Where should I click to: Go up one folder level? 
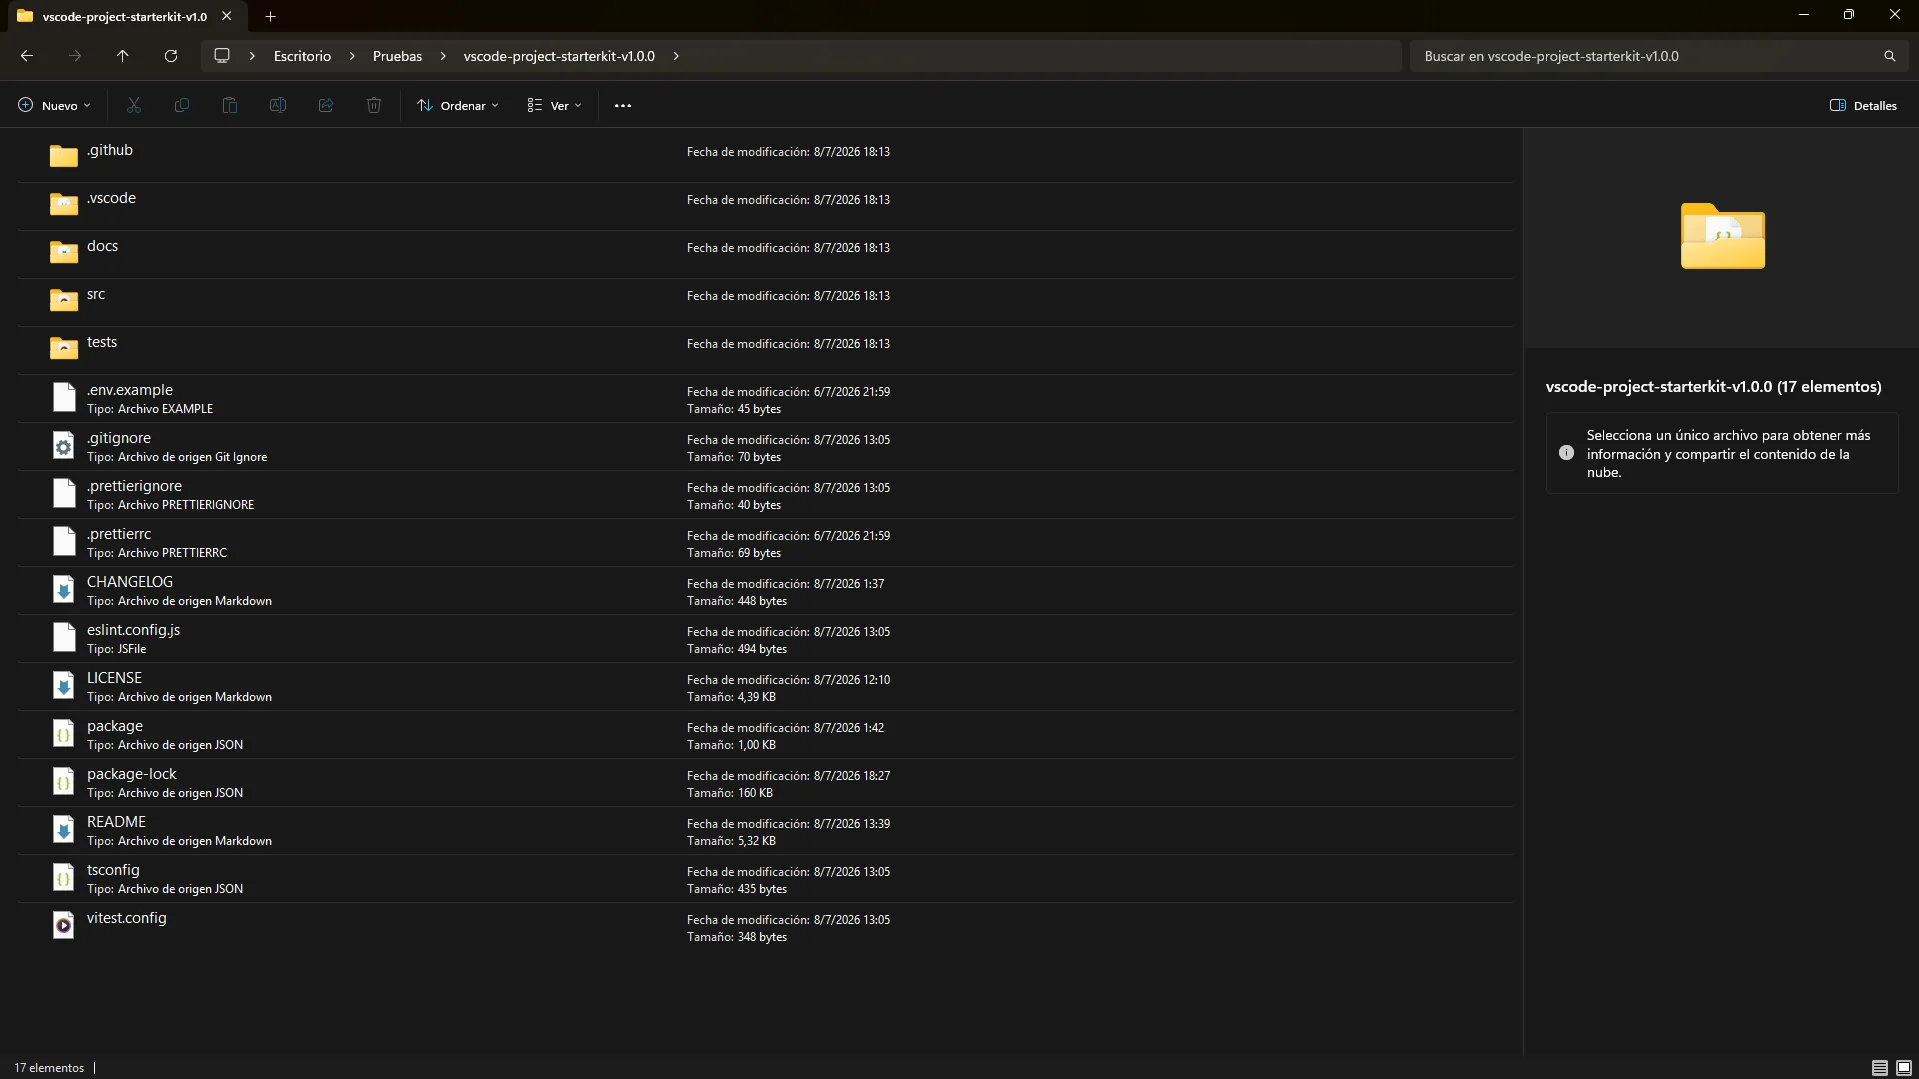[123, 56]
